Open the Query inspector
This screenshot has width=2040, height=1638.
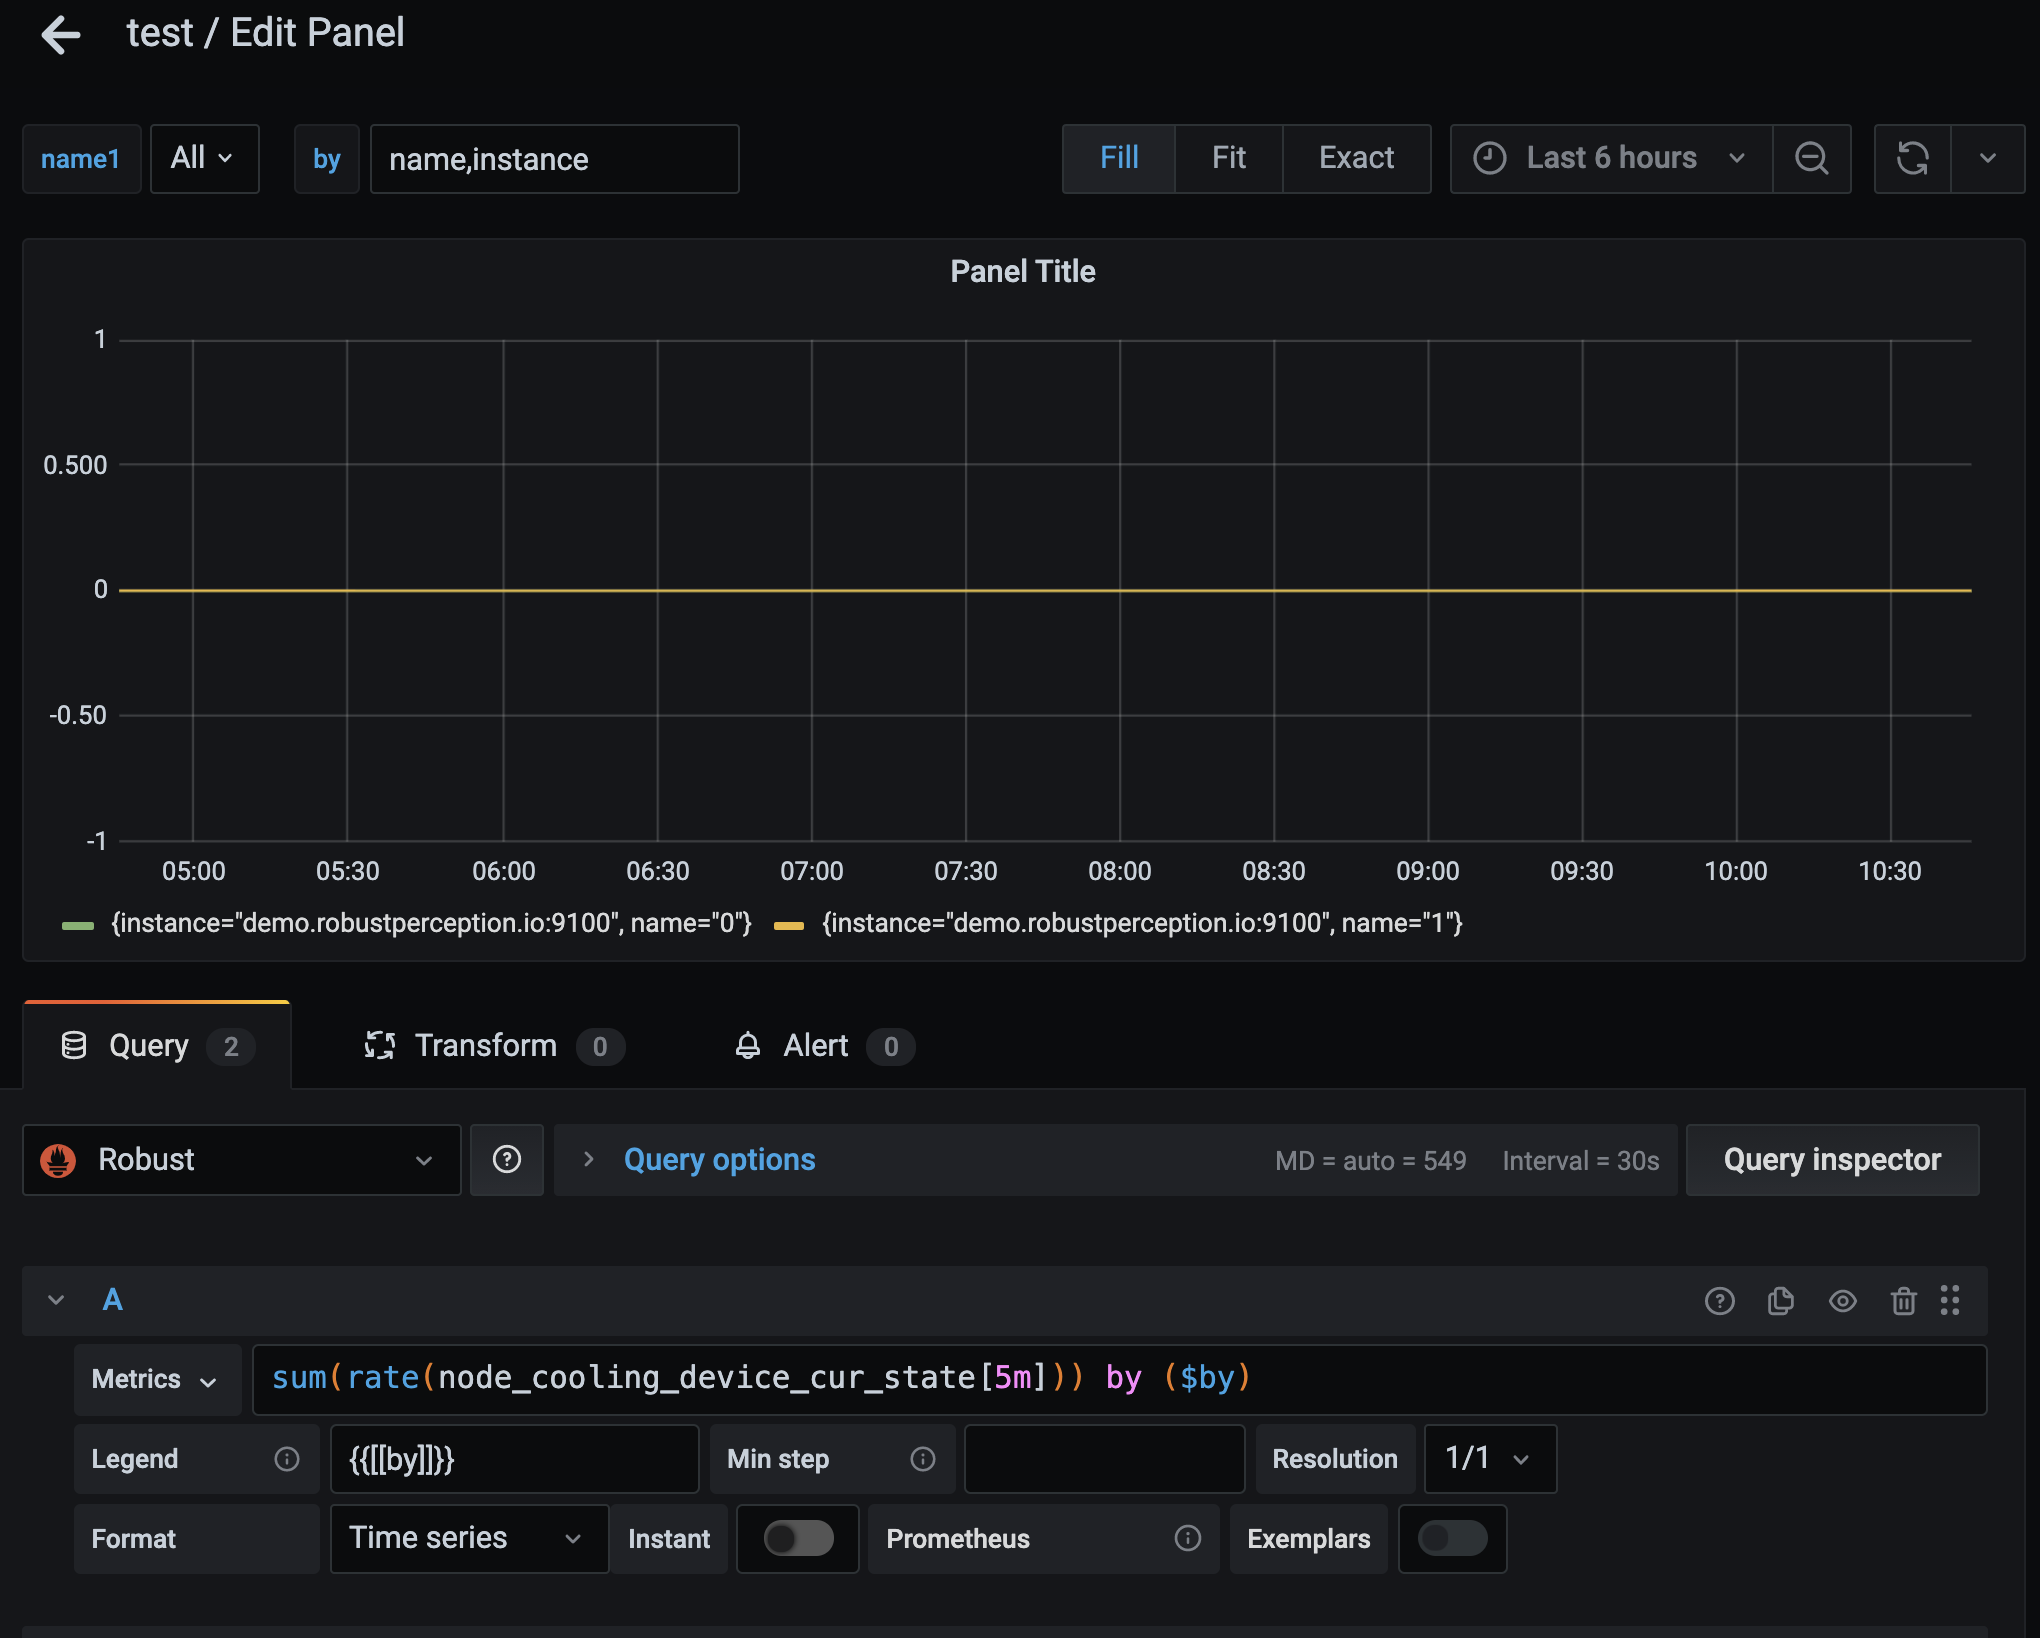1832,1159
